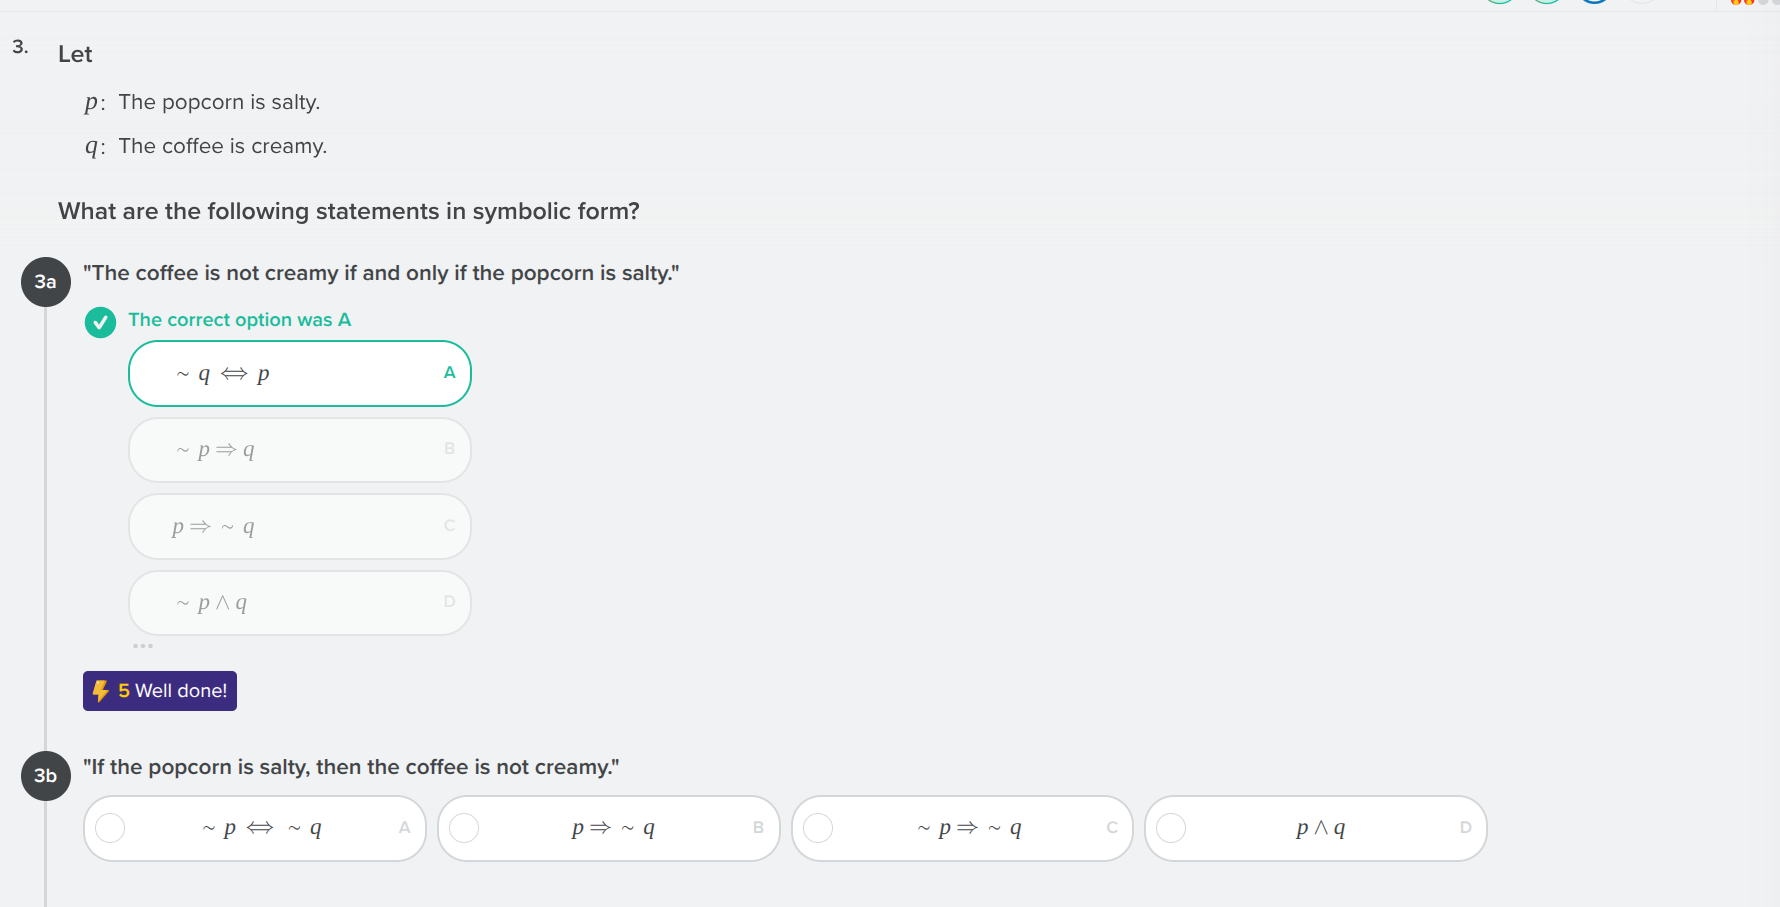Image resolution: width=1780 pixels, height=907 pixels.
Task: Click question number 3 heading
Action: [x=20, y=46]
